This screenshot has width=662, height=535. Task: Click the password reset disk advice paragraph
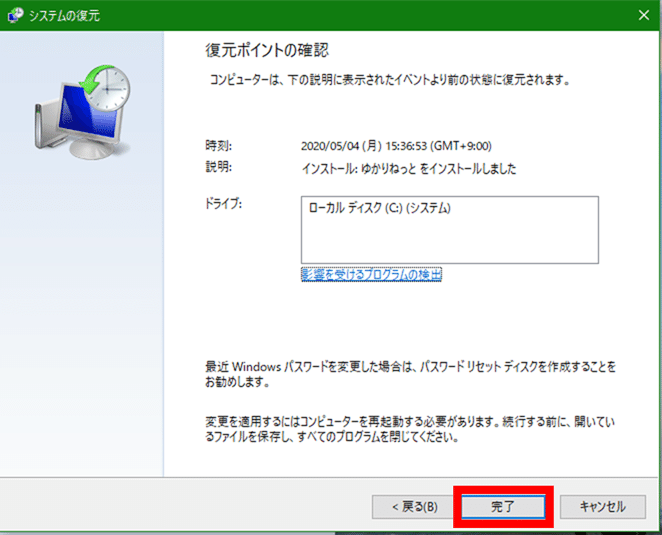point(410,374)
